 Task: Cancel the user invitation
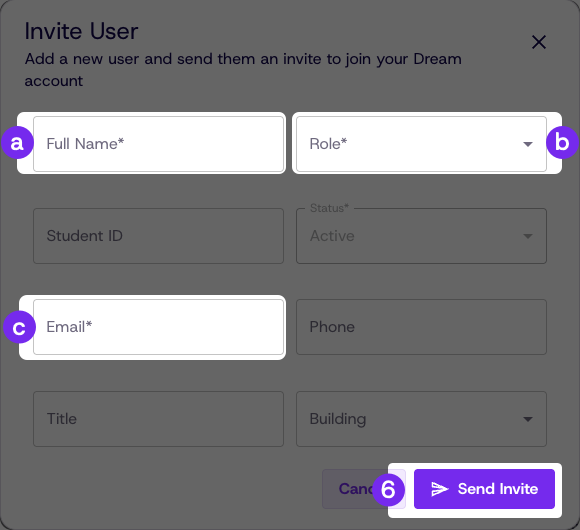[355, 489]
